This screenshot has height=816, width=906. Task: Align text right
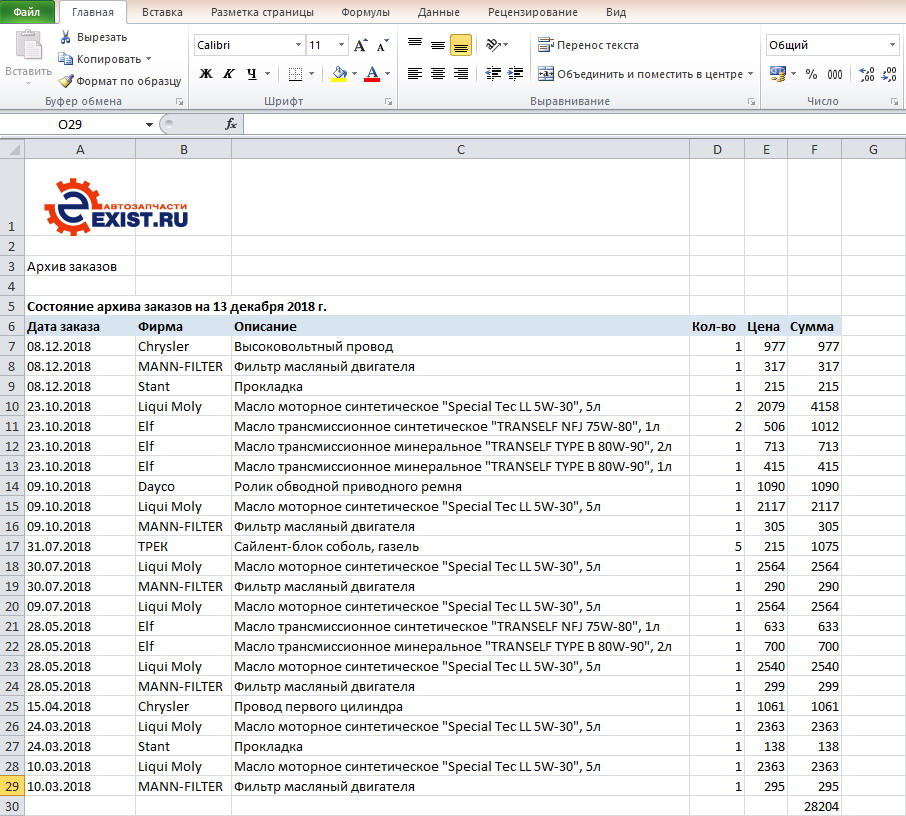[x=461, y=73]
